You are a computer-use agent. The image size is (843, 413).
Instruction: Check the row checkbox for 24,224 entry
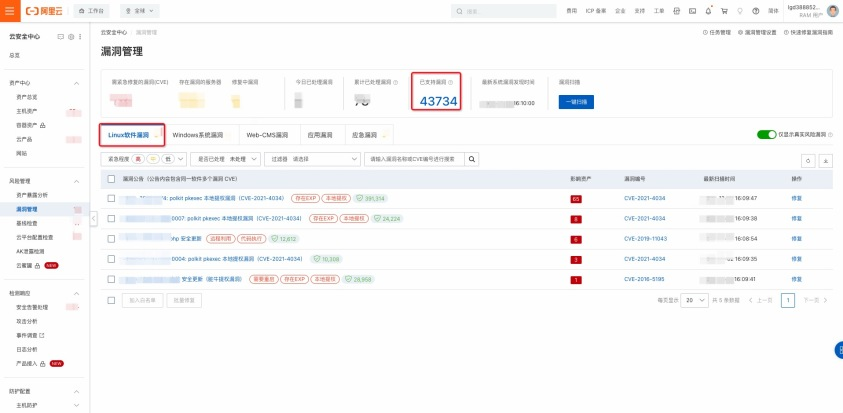111,219
